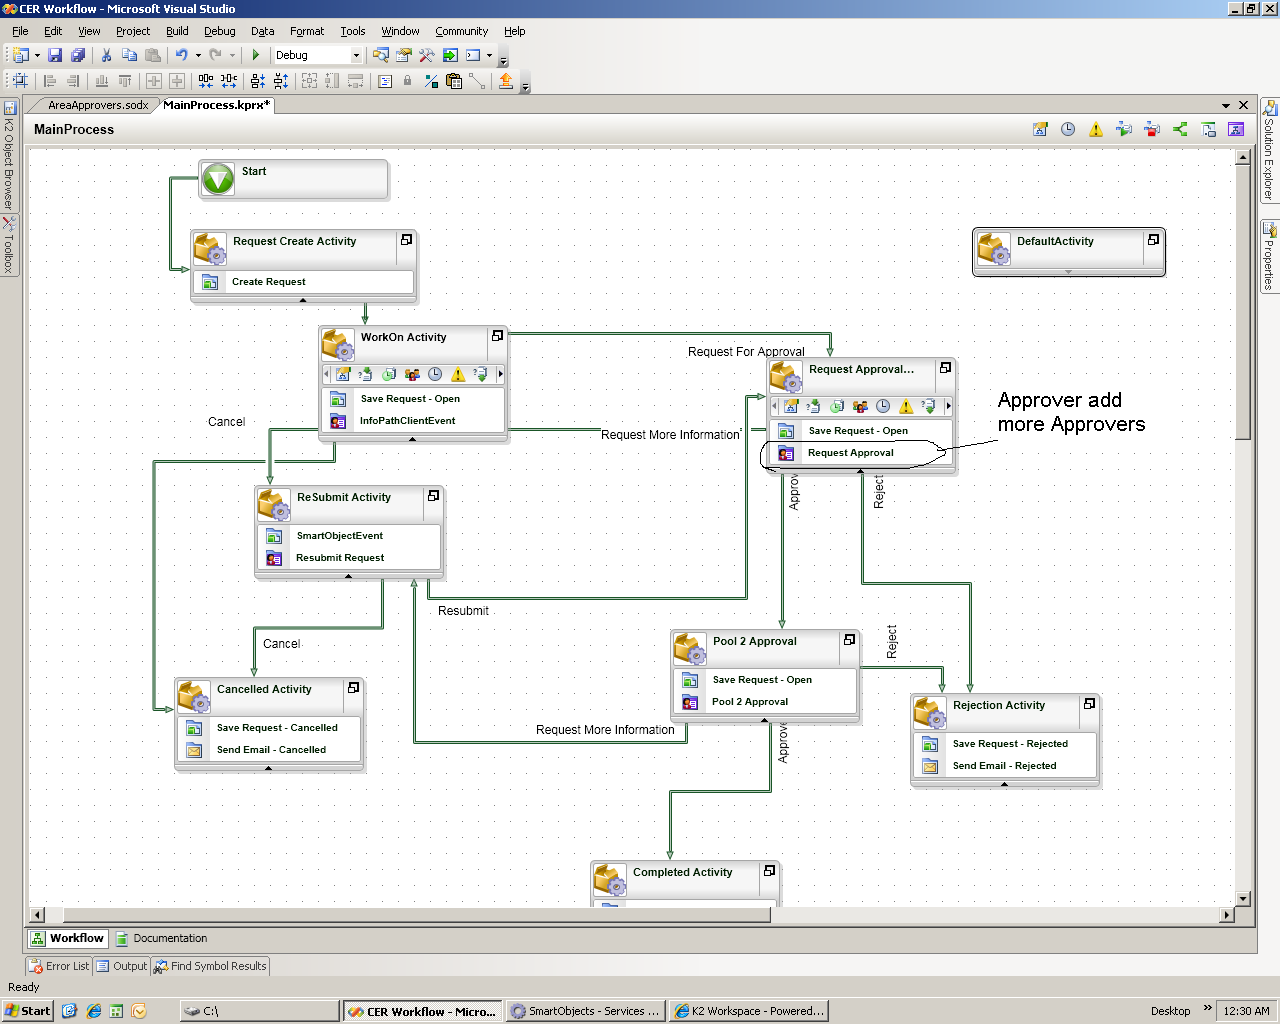
Task: Open the Format menu
Action: coord(307,31)
